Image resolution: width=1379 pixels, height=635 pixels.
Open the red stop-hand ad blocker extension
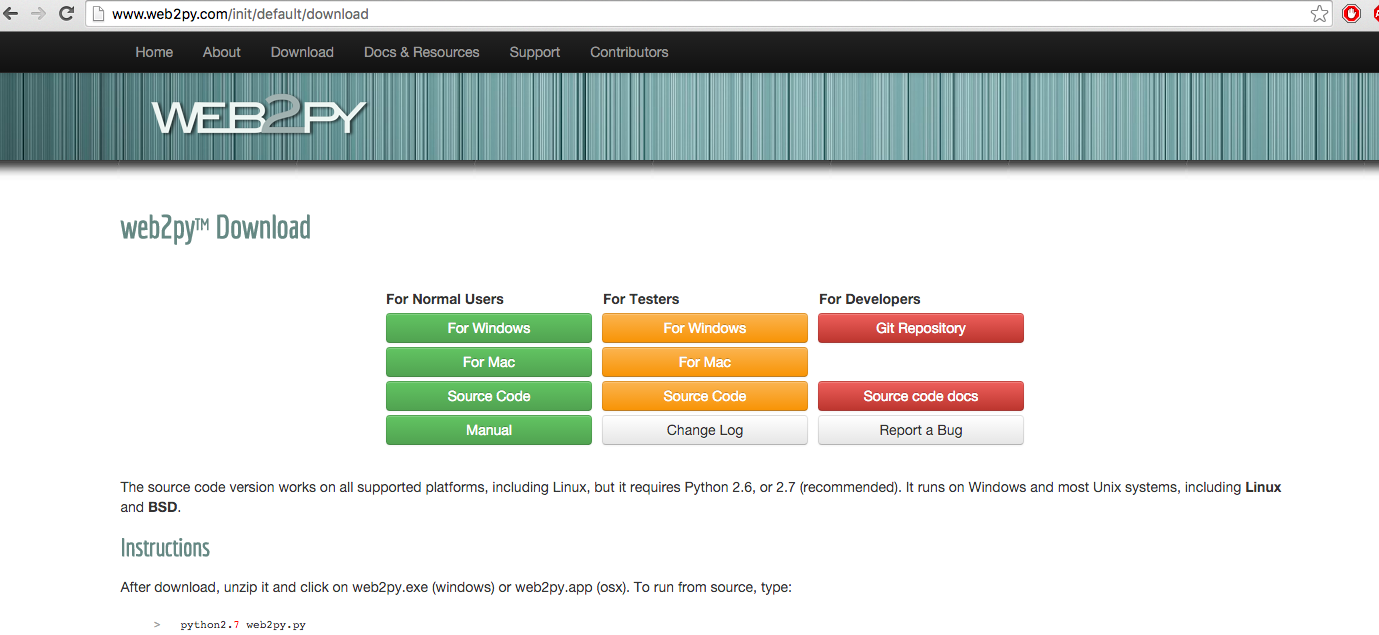click(1351, 14)
